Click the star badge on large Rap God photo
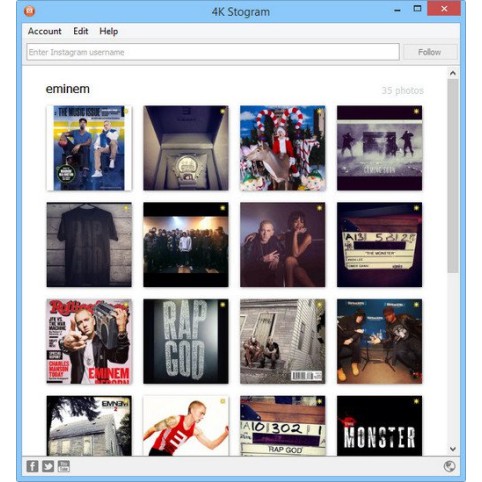The width and height of the screenshot is (482, 482). click(223, 304)
